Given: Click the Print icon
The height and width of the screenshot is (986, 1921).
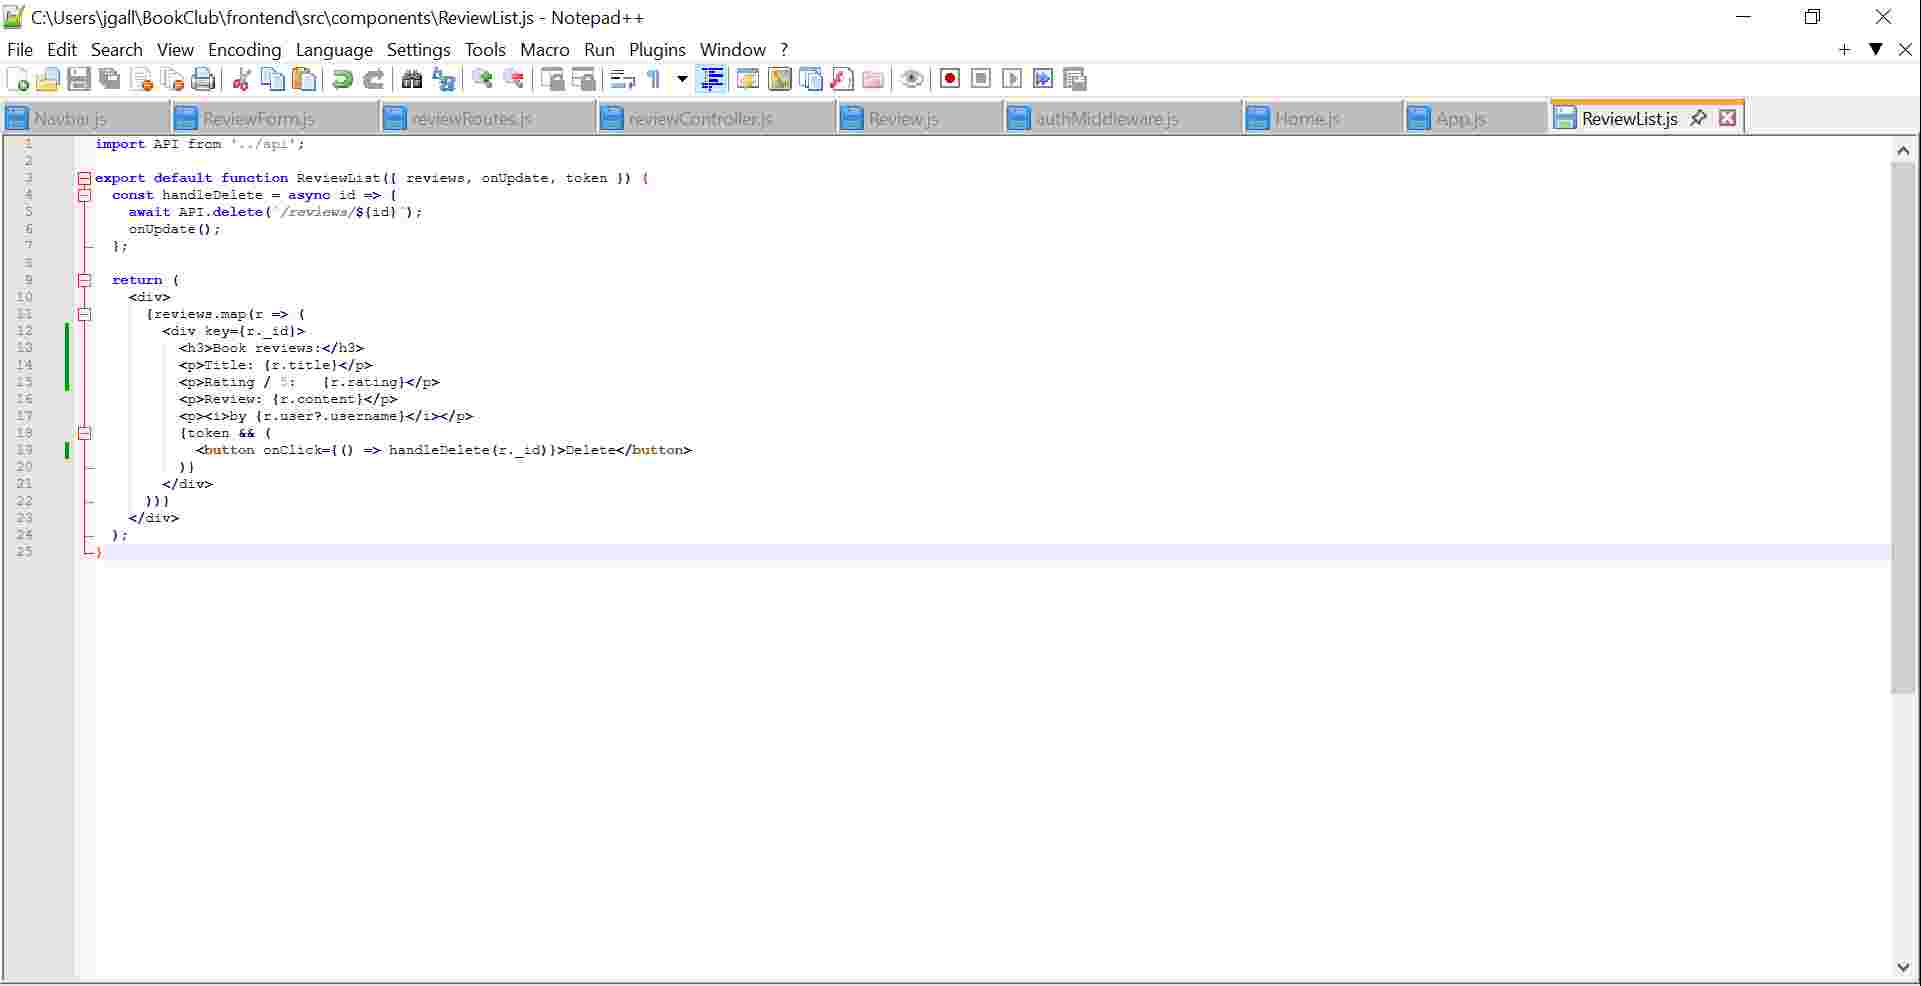Looking at the screenshot, I should point(203,79).
